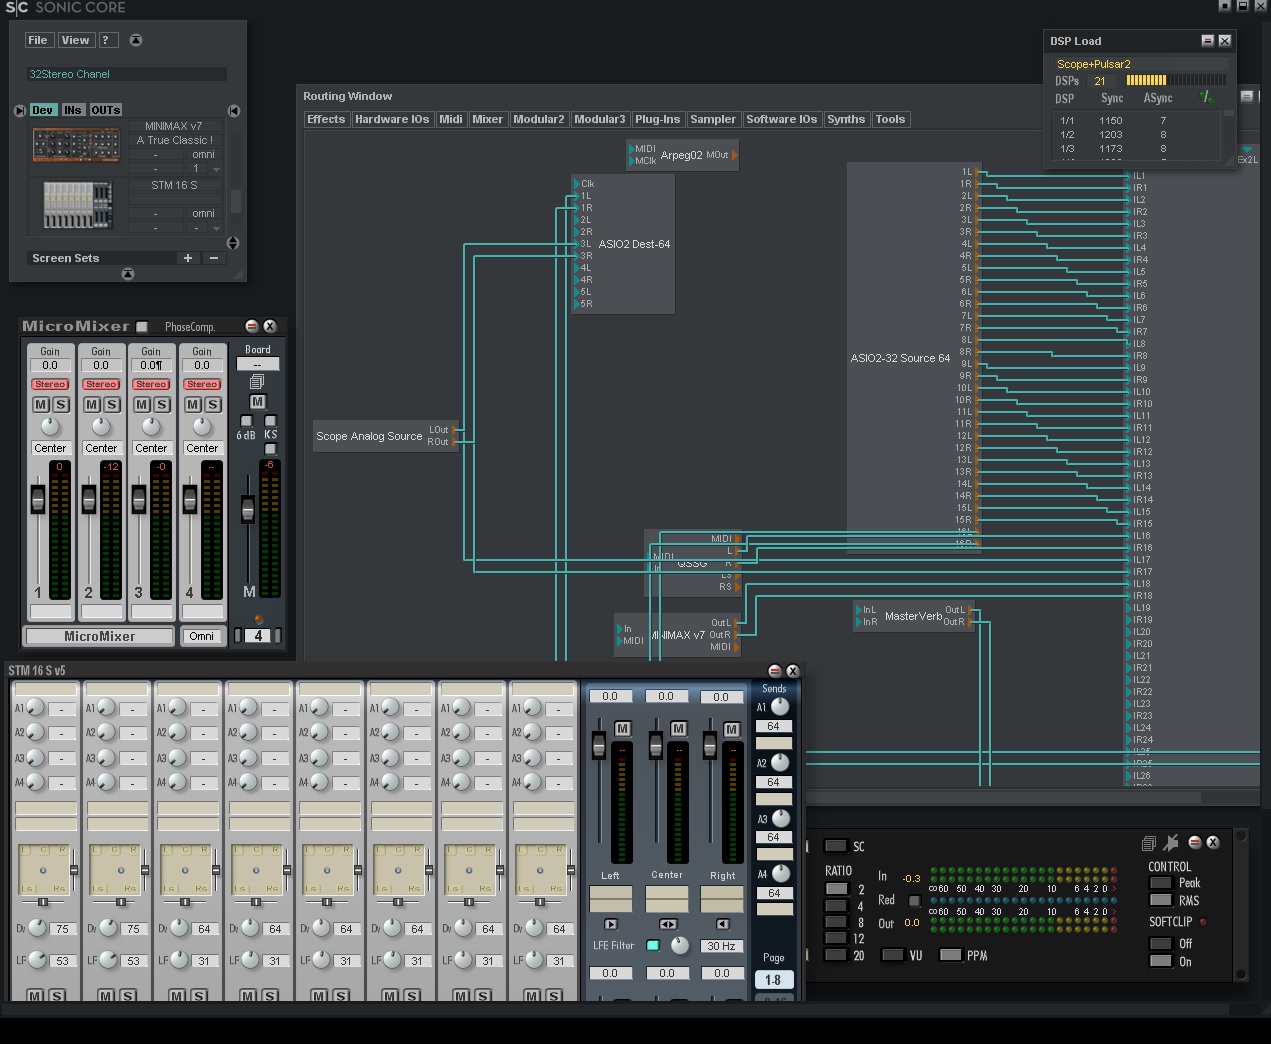Click the arrow icon left of Dev
The height and width of the screenshot is (1045, 1271).
click(19, 111)
